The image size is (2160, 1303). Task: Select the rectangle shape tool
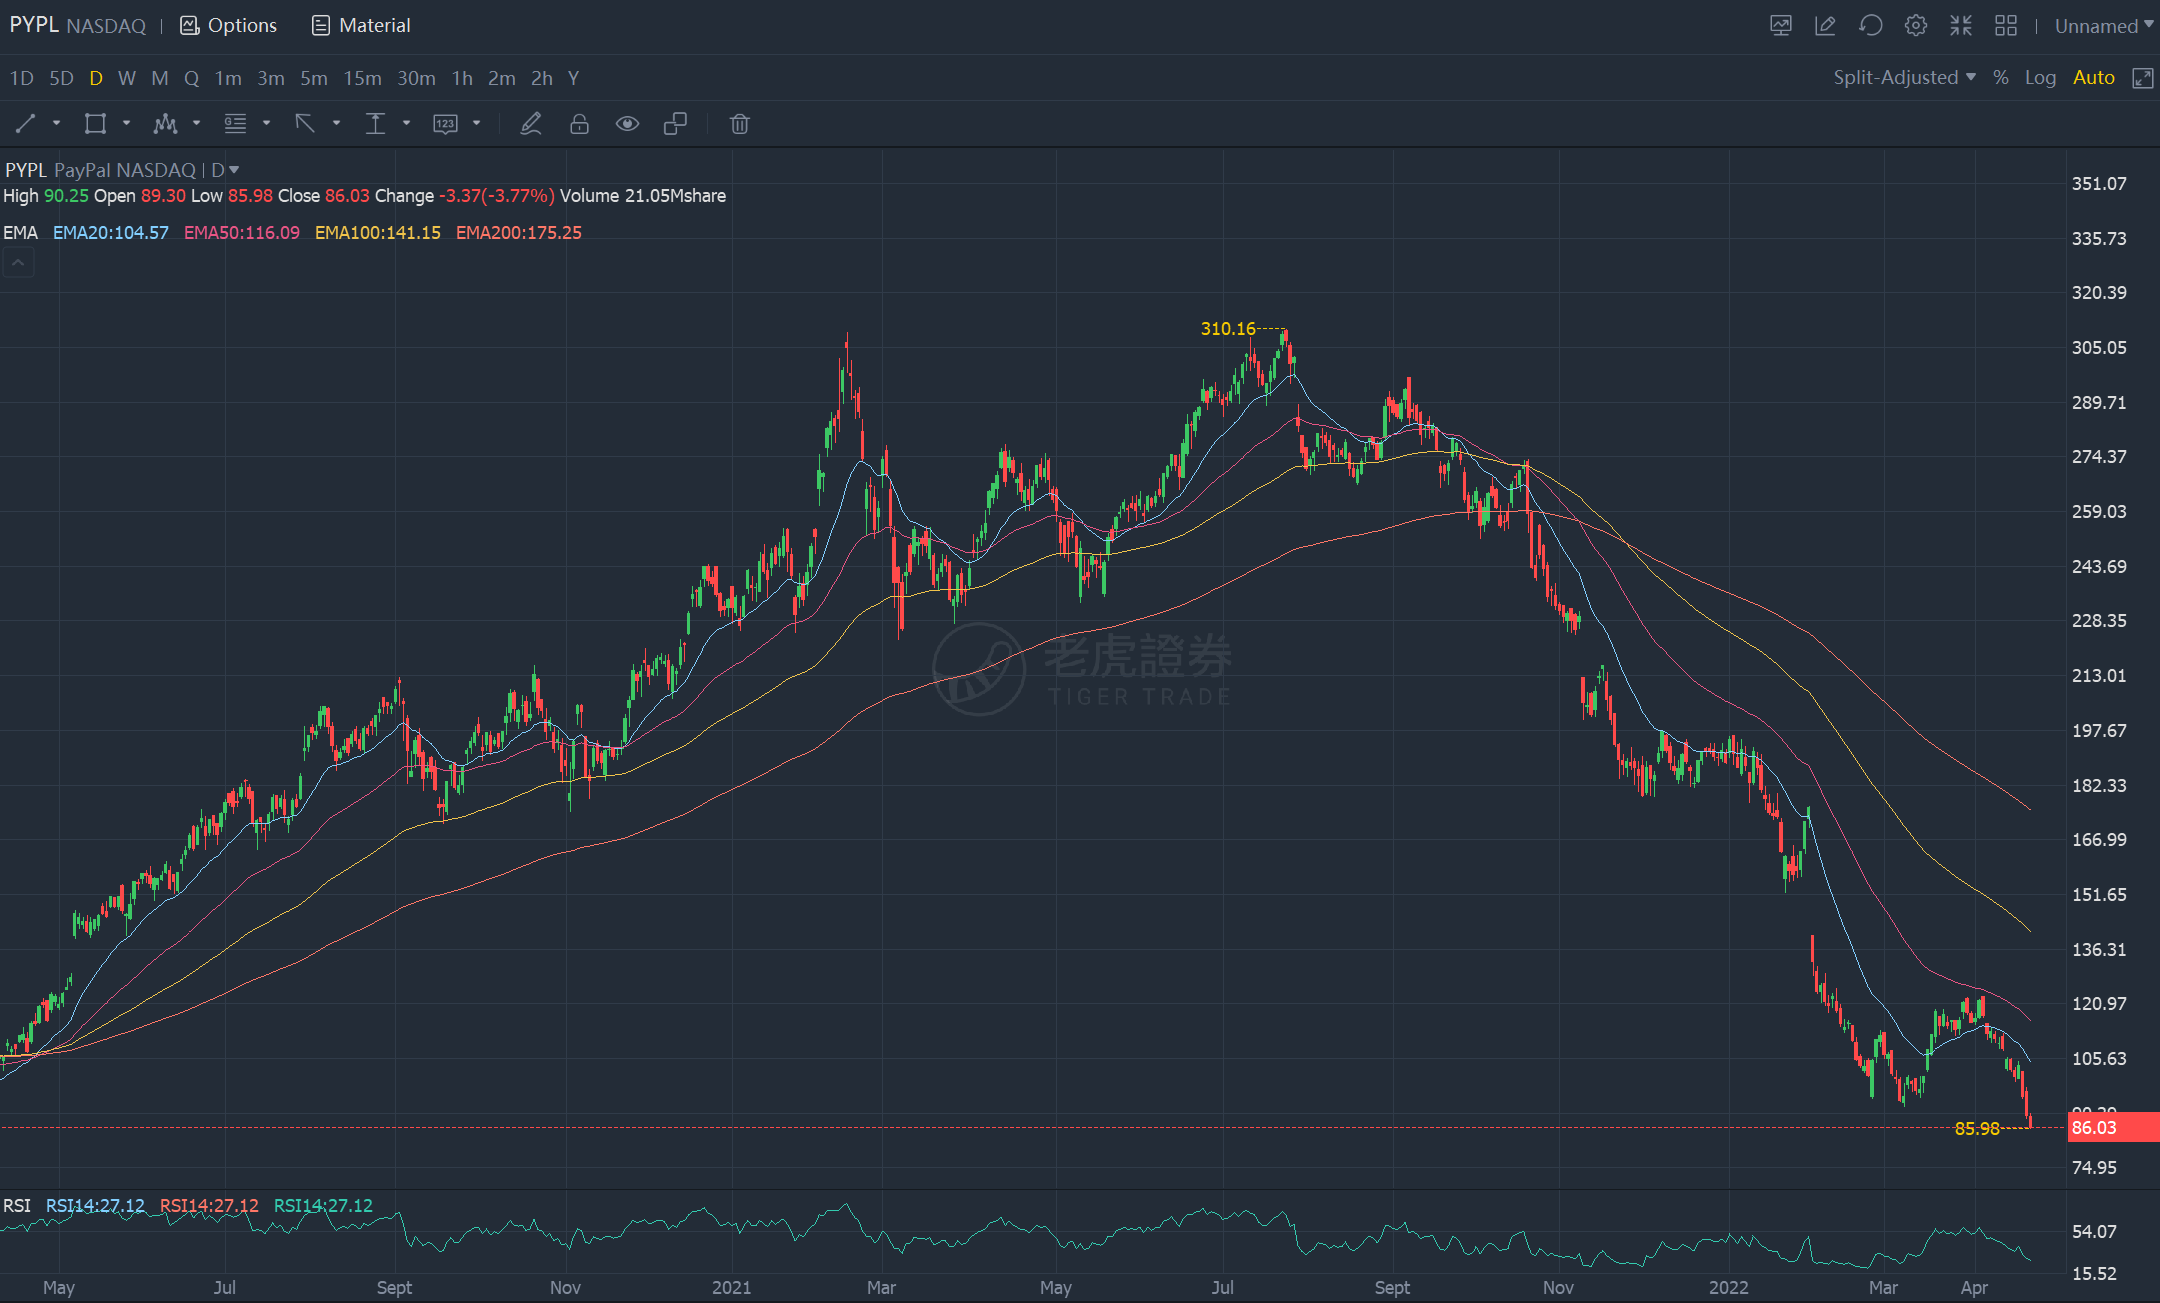coord(95,124)
